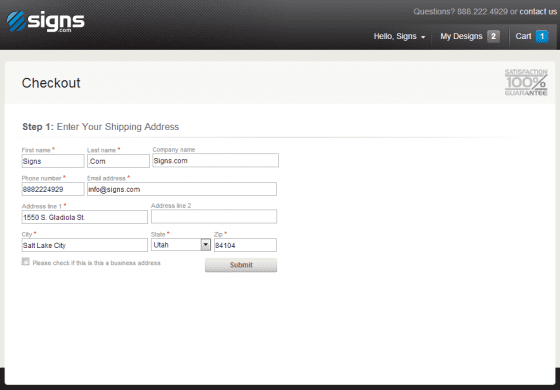Click the 'Step 1: Enter Your Shipping Address' heading
The width and height of the screenshot is (560, 390).
point(101,127)
